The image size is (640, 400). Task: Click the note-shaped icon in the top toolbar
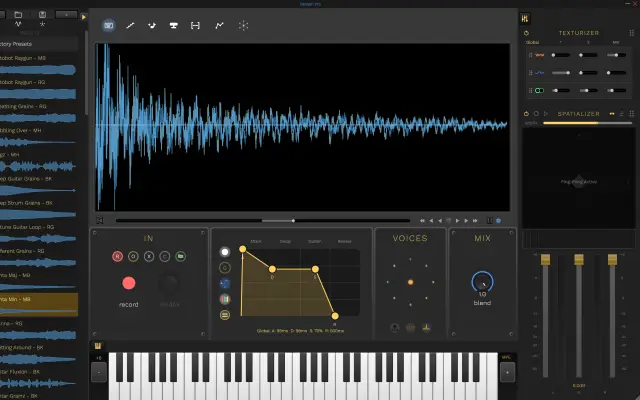[152, 25]
